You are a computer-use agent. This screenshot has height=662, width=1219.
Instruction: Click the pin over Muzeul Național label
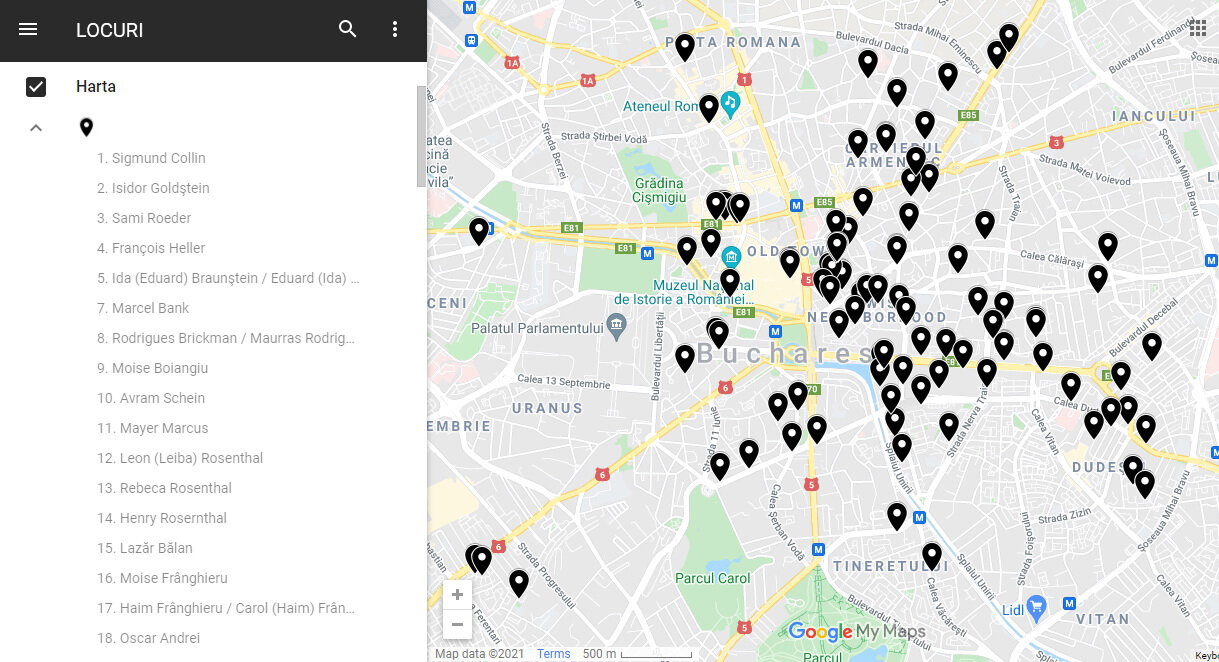click(x=731, y=281)
